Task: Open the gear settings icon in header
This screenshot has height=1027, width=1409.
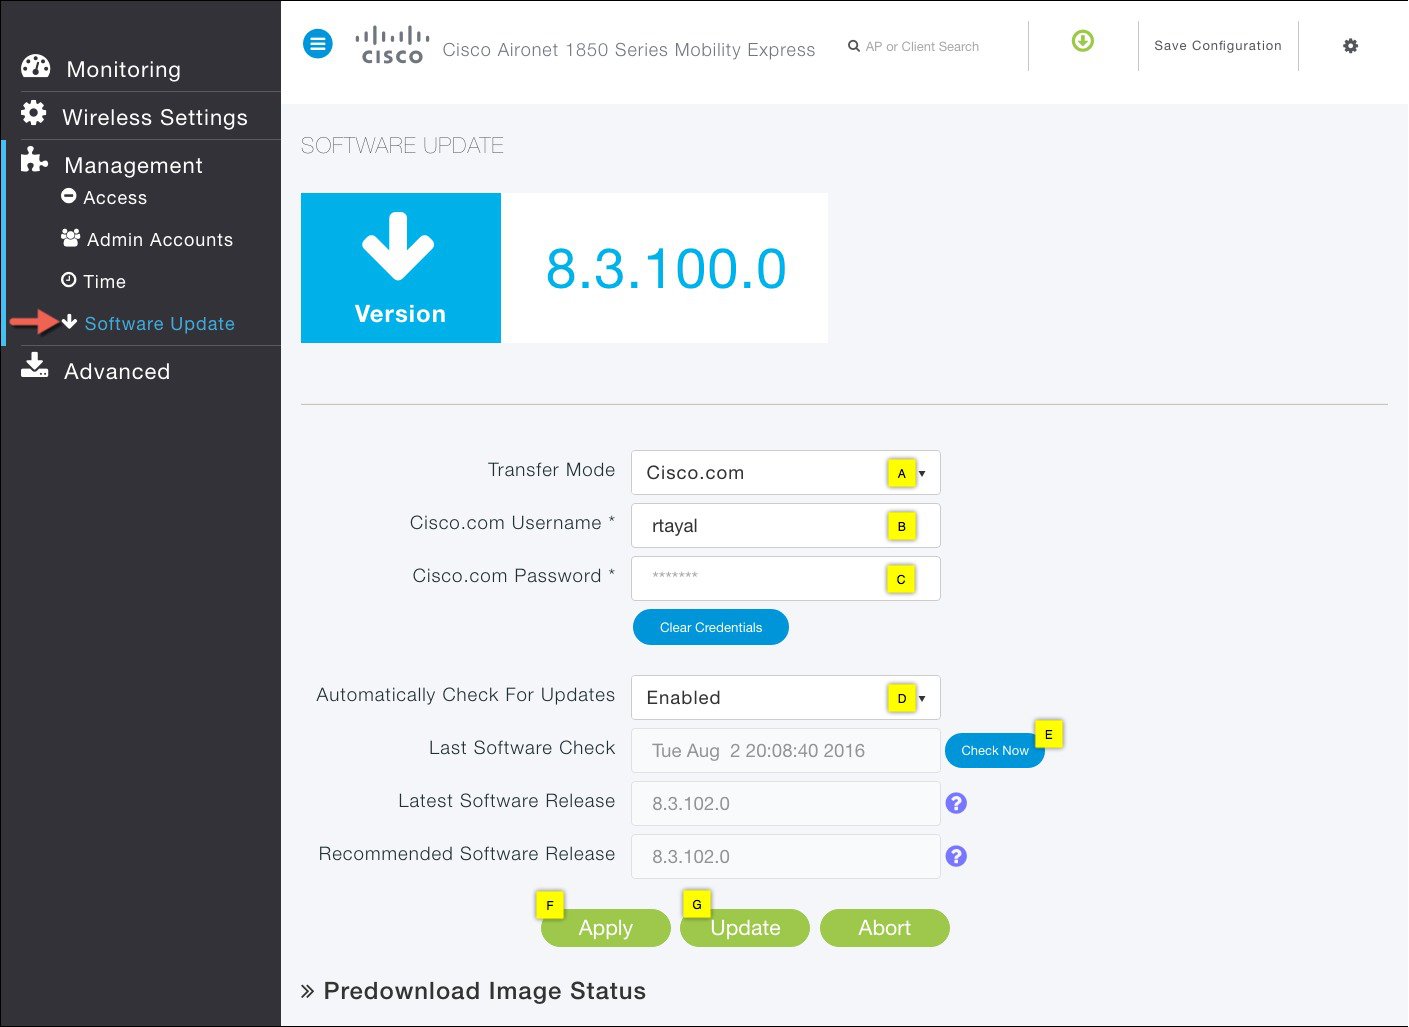Action: [x=1350, y=46]
